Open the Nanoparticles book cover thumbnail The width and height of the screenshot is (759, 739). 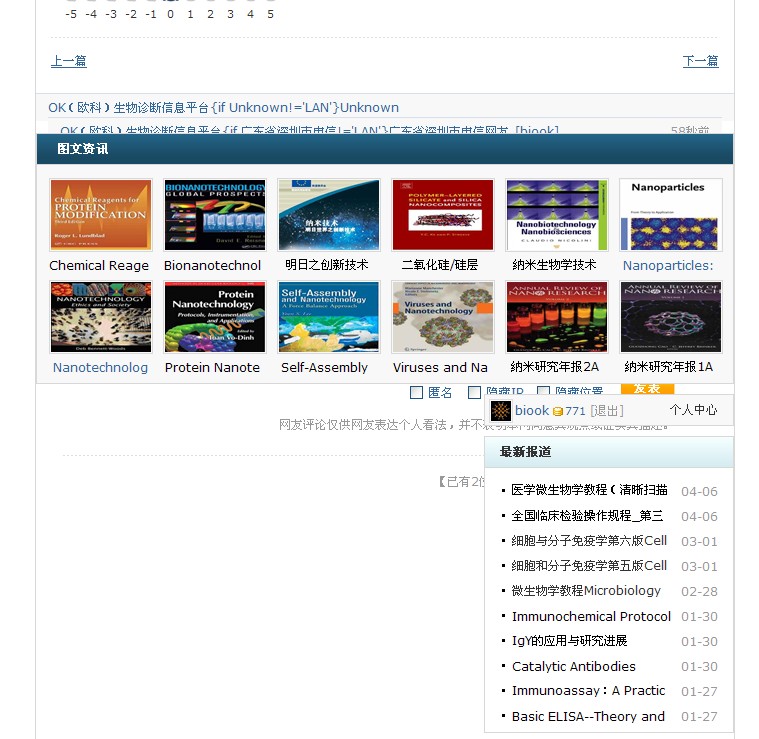[671, 215]
